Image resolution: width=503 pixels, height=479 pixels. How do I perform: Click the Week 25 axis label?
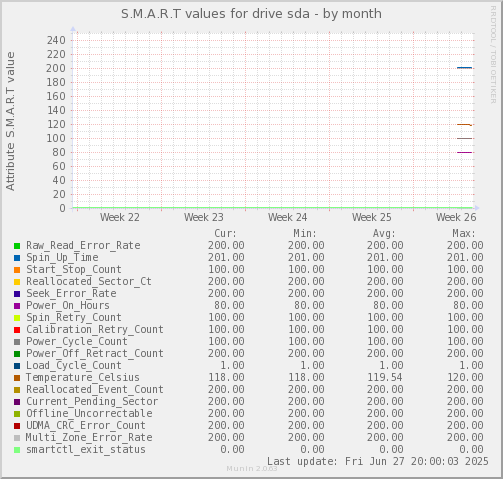(372, 218)
